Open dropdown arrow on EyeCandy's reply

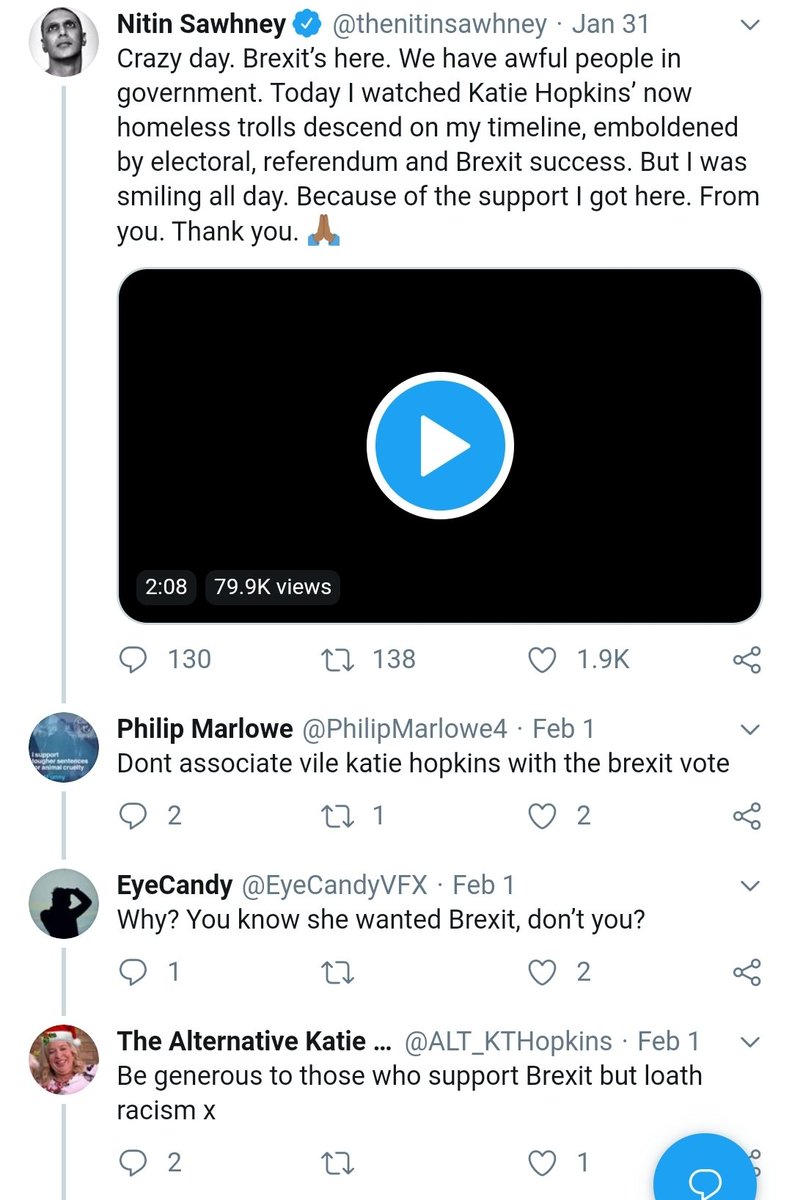(747, 885)
